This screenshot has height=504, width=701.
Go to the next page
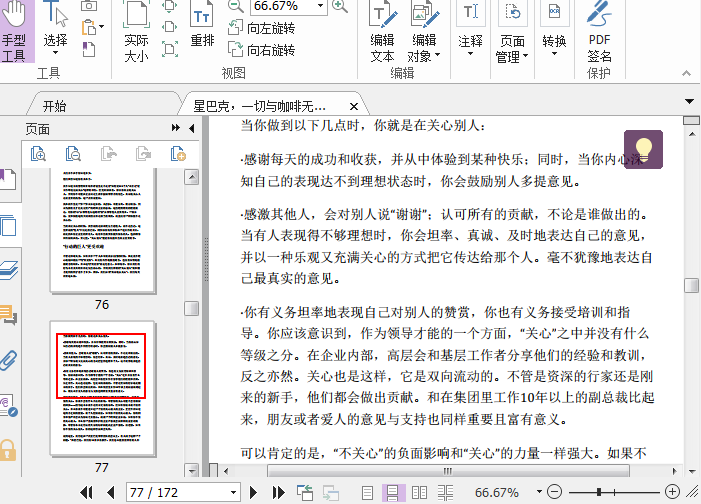click(253, 492)
